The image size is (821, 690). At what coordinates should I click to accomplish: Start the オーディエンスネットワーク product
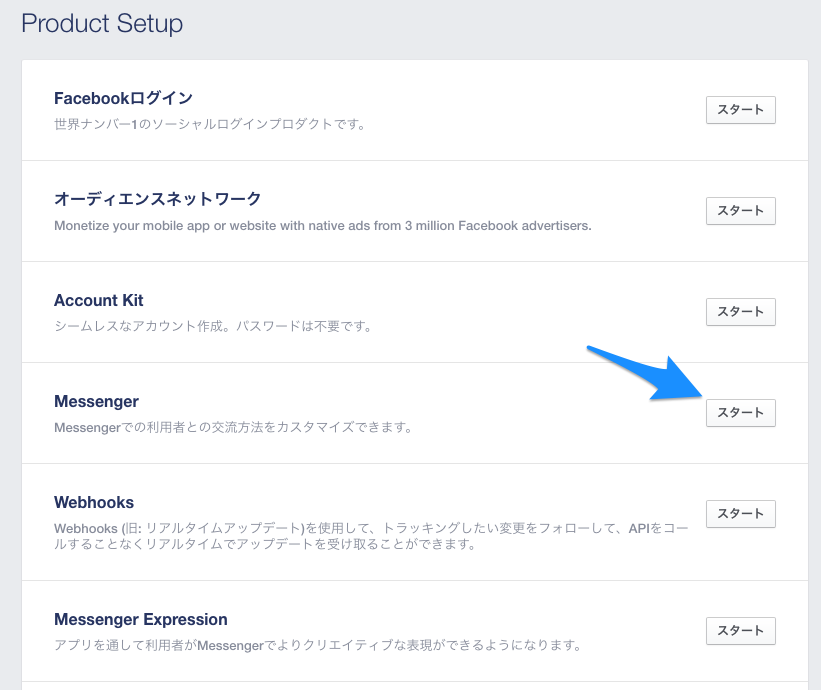(x=740, y=211)
